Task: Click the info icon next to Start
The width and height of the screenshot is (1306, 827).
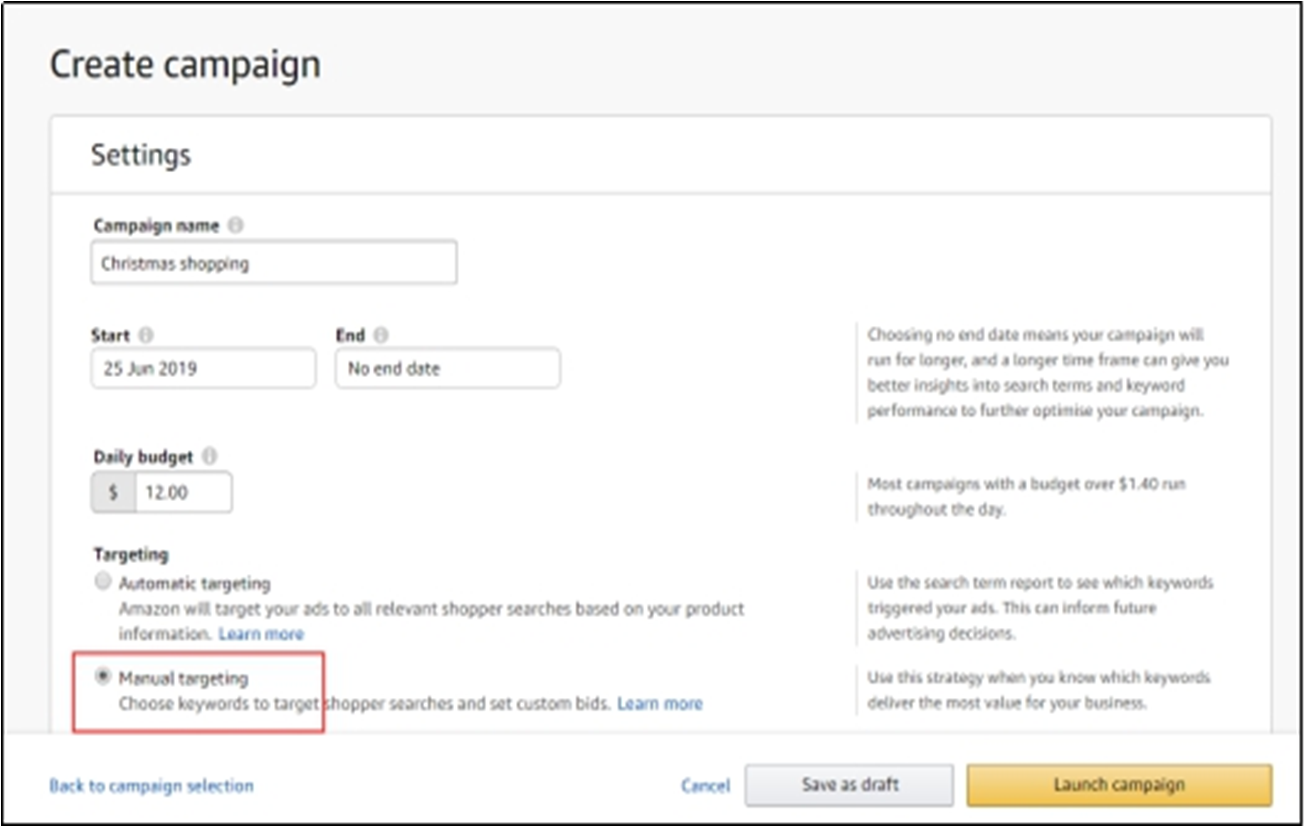Action: 147,336
